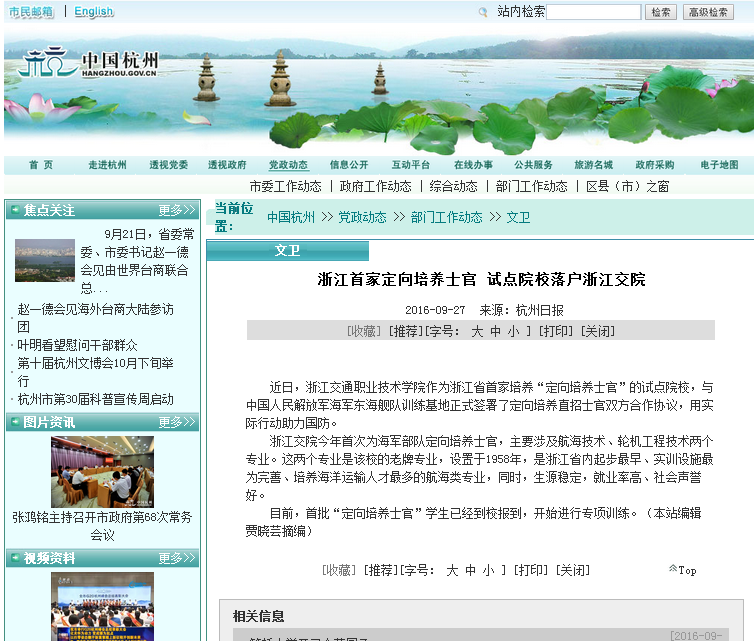Expand 更多>> in the 焦点关注 panel
The height and width of the screenshot is (641, 754).
[x=177, y=211]
